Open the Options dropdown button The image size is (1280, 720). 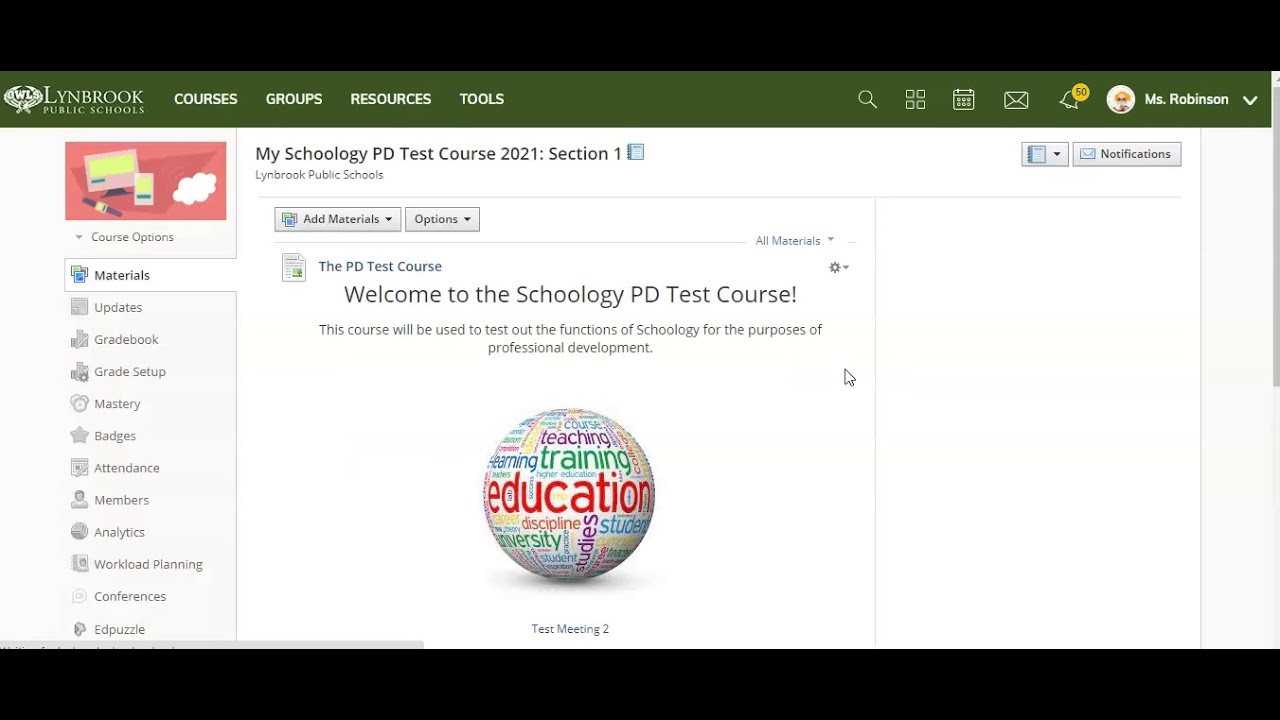[442, 219]
